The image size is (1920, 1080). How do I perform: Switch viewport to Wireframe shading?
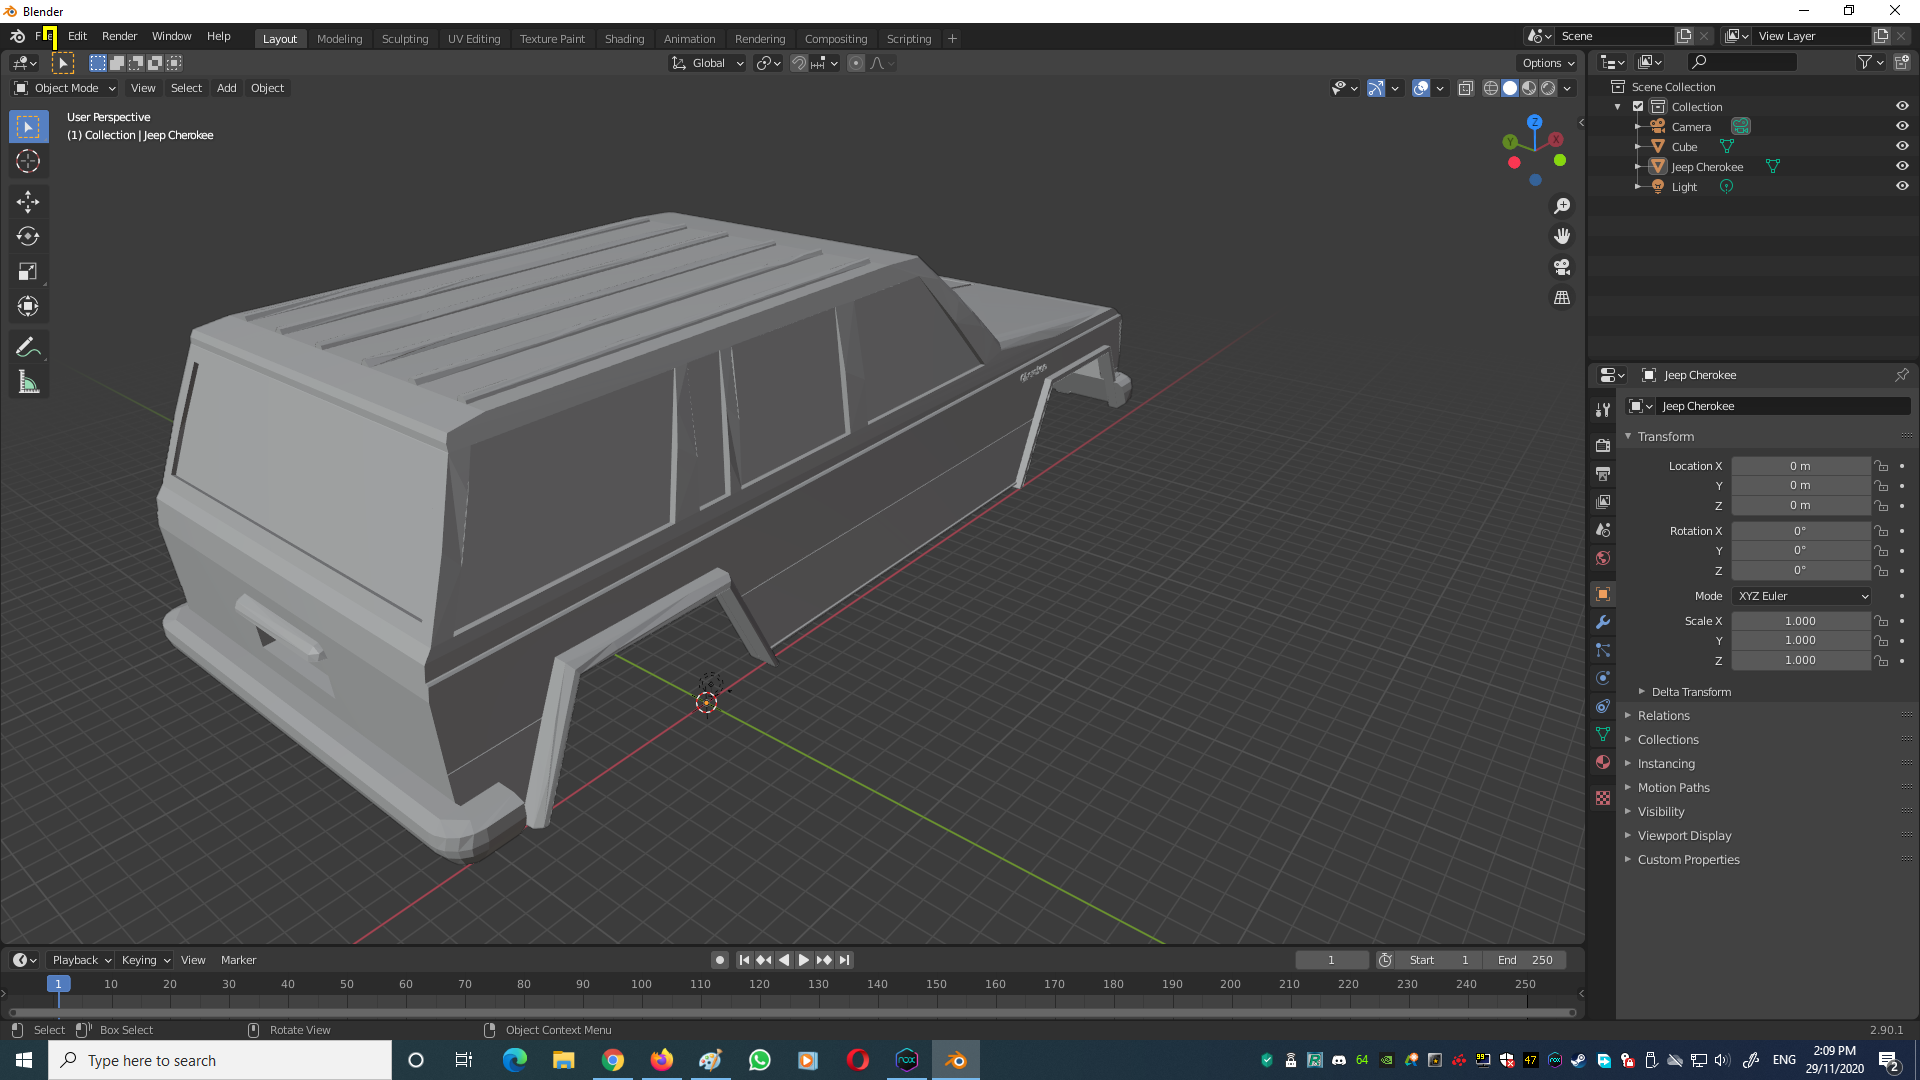tap(1490, 88)
